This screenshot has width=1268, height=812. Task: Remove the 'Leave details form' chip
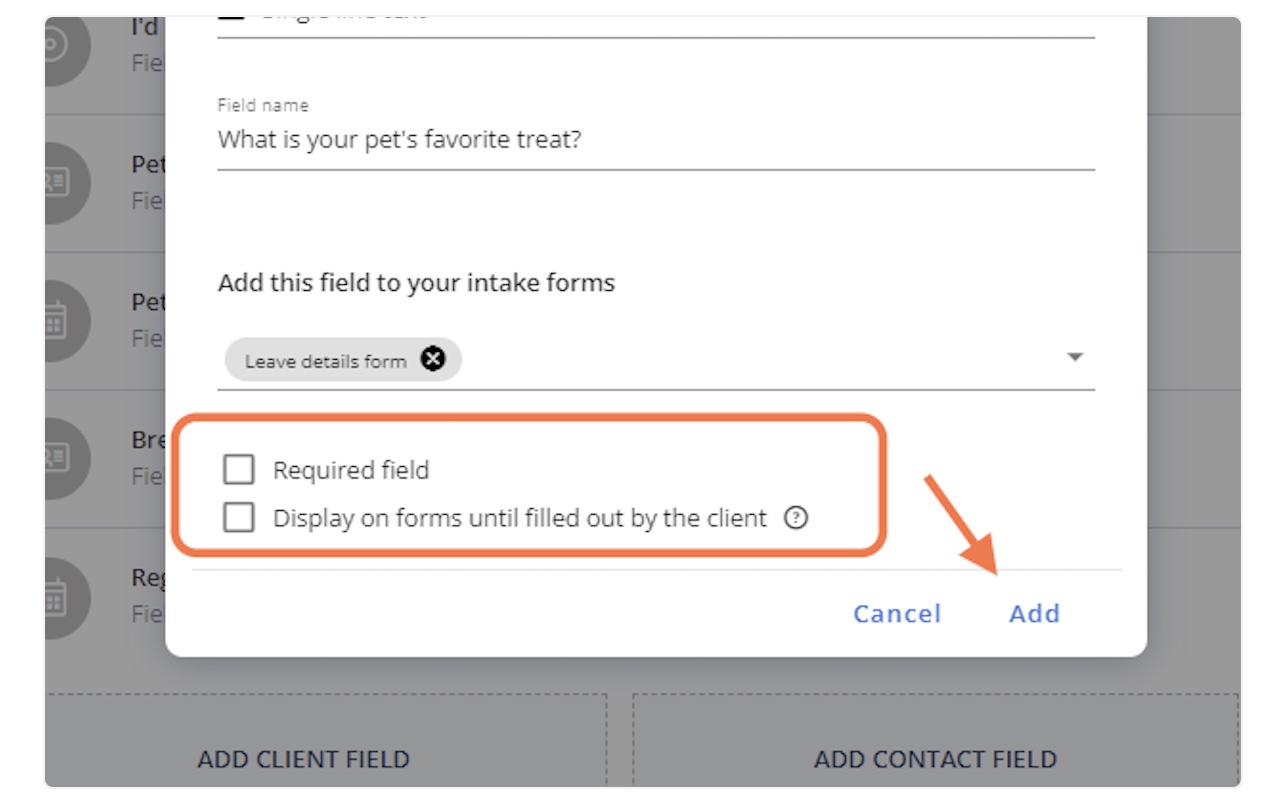click(433, 360)
